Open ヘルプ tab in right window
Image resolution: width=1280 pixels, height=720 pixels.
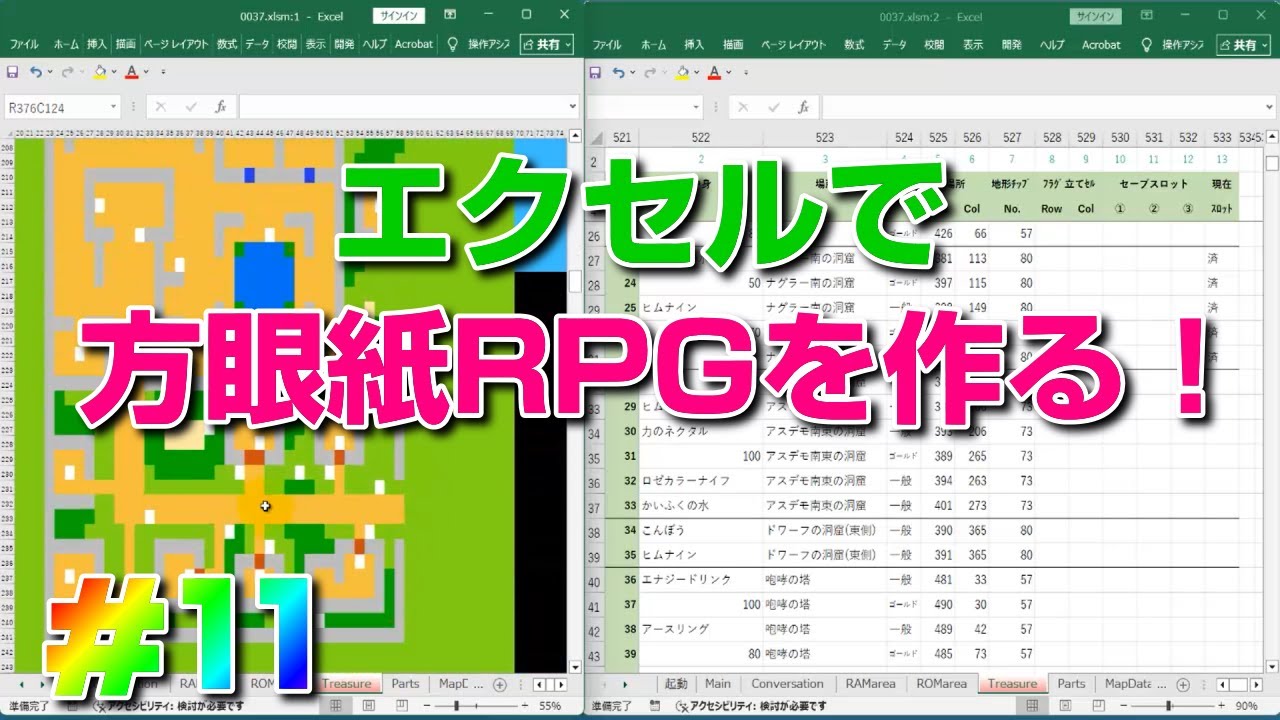(1052, 44)
